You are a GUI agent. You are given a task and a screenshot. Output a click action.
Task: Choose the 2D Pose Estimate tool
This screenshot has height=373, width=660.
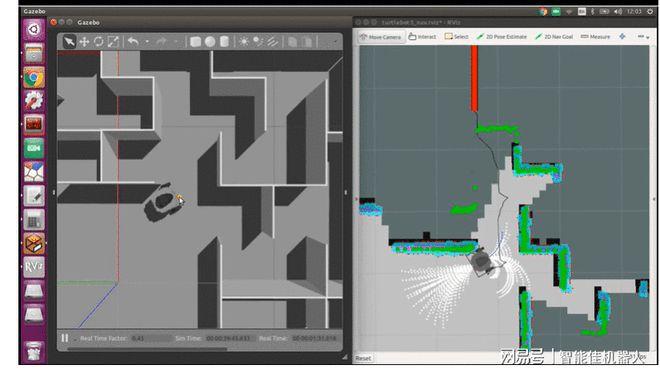[502, 37]
